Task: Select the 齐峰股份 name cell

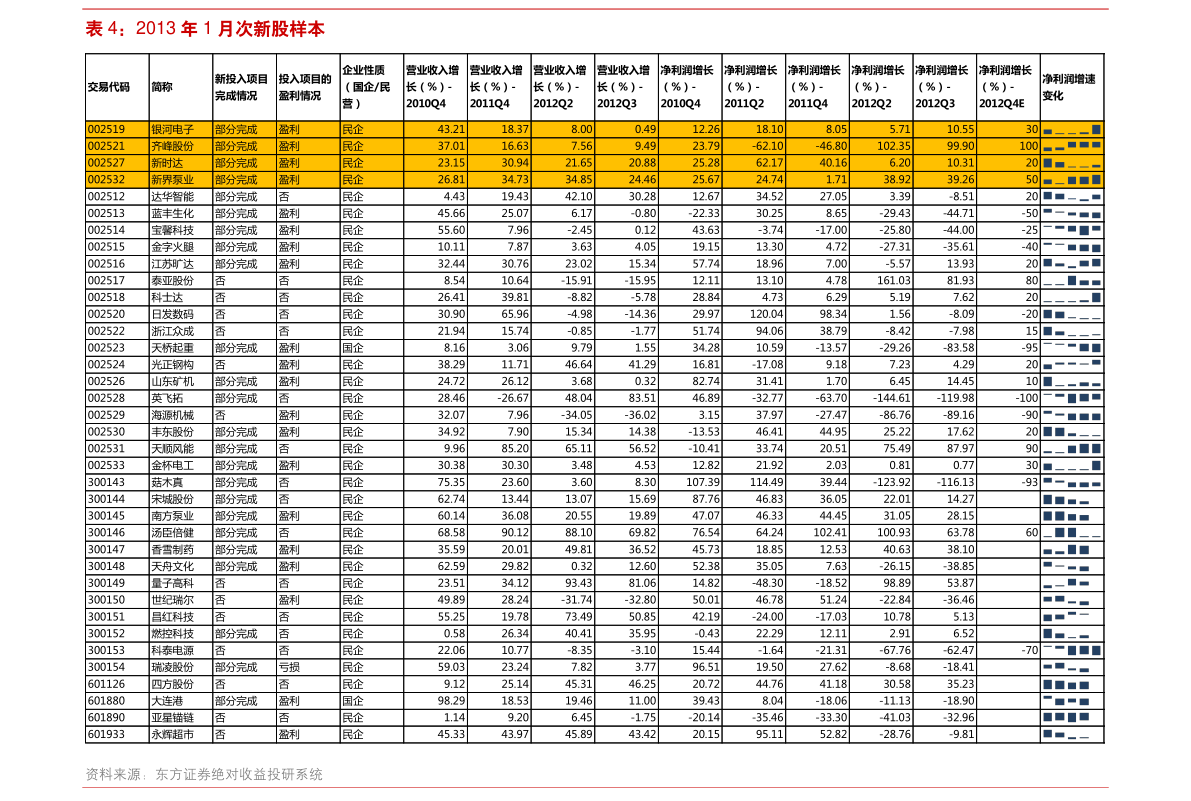Action: [x=180, y=146]
